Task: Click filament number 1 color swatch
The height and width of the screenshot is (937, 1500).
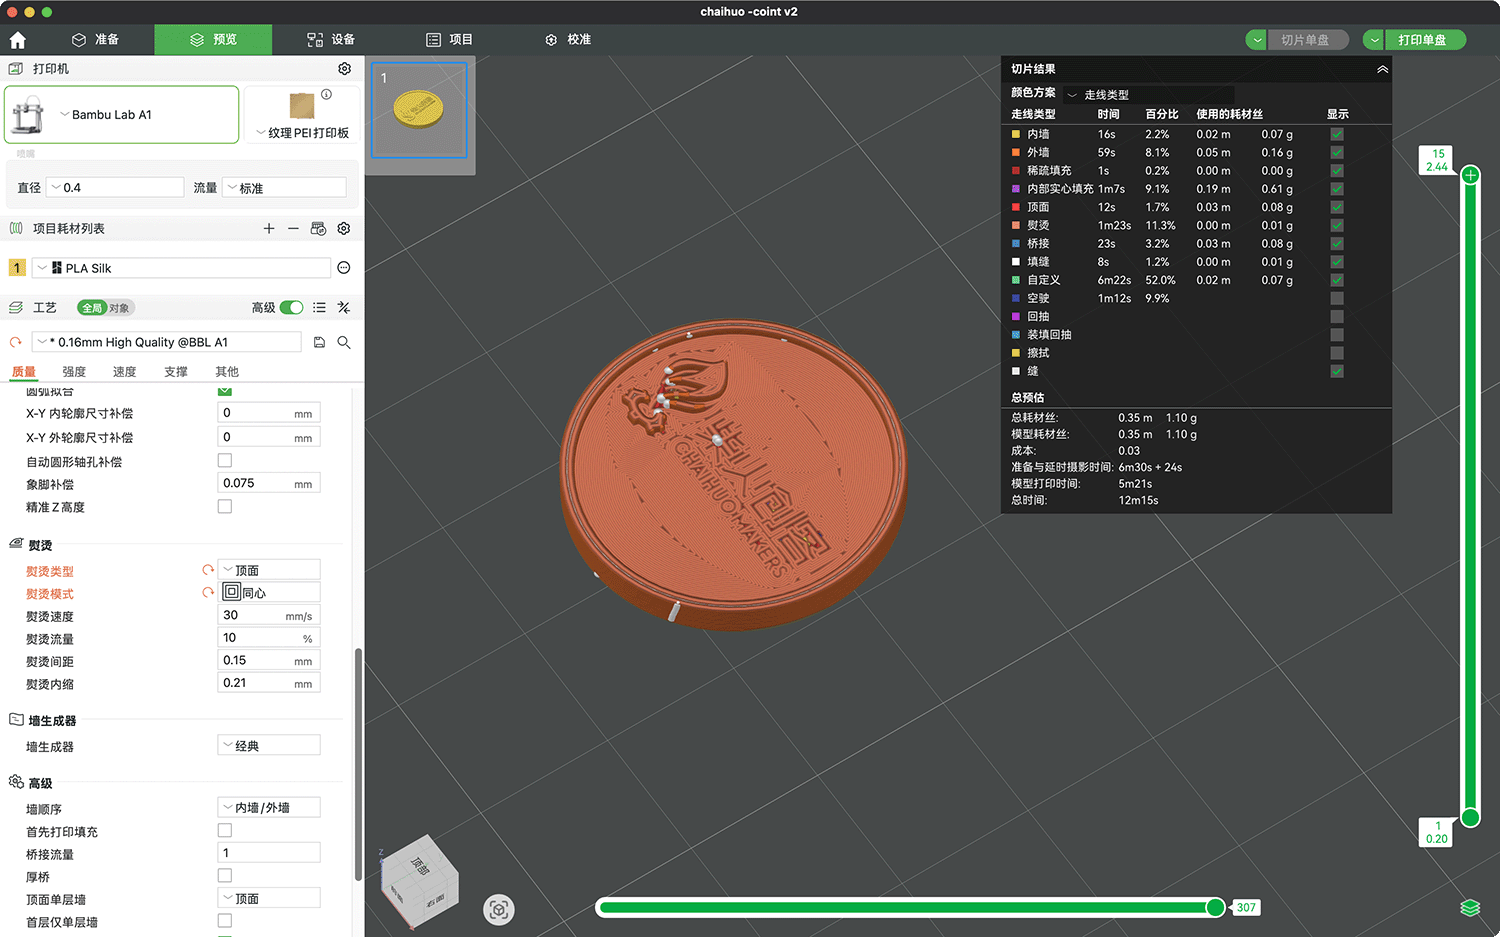Action: 17,268
